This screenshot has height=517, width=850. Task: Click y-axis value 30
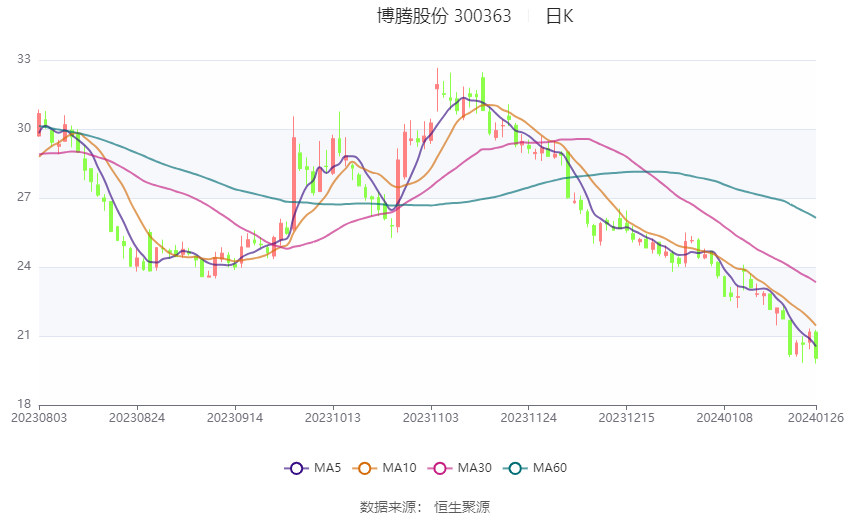click(x=24, y=128)
